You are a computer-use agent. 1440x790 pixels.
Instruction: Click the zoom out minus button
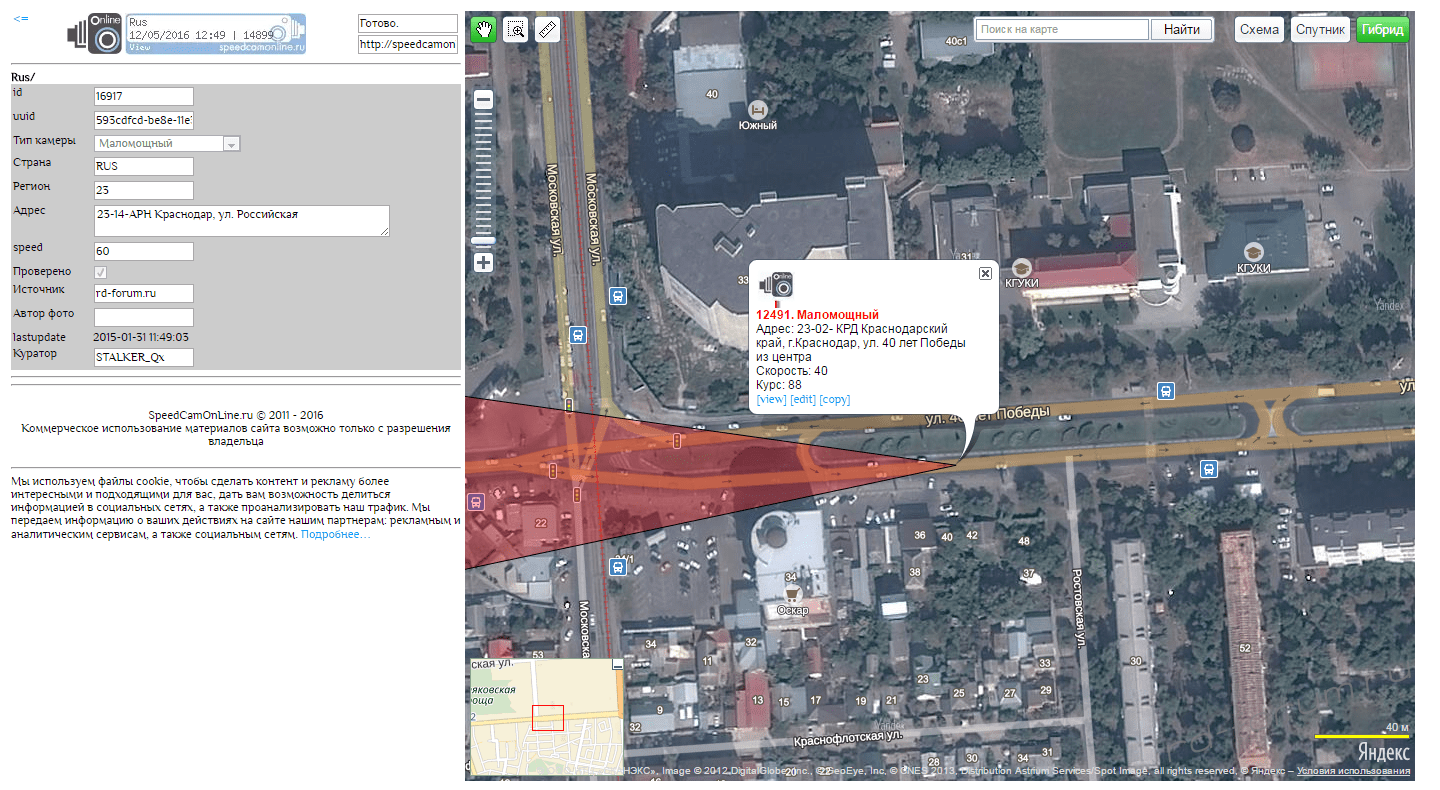pos(484,100)
